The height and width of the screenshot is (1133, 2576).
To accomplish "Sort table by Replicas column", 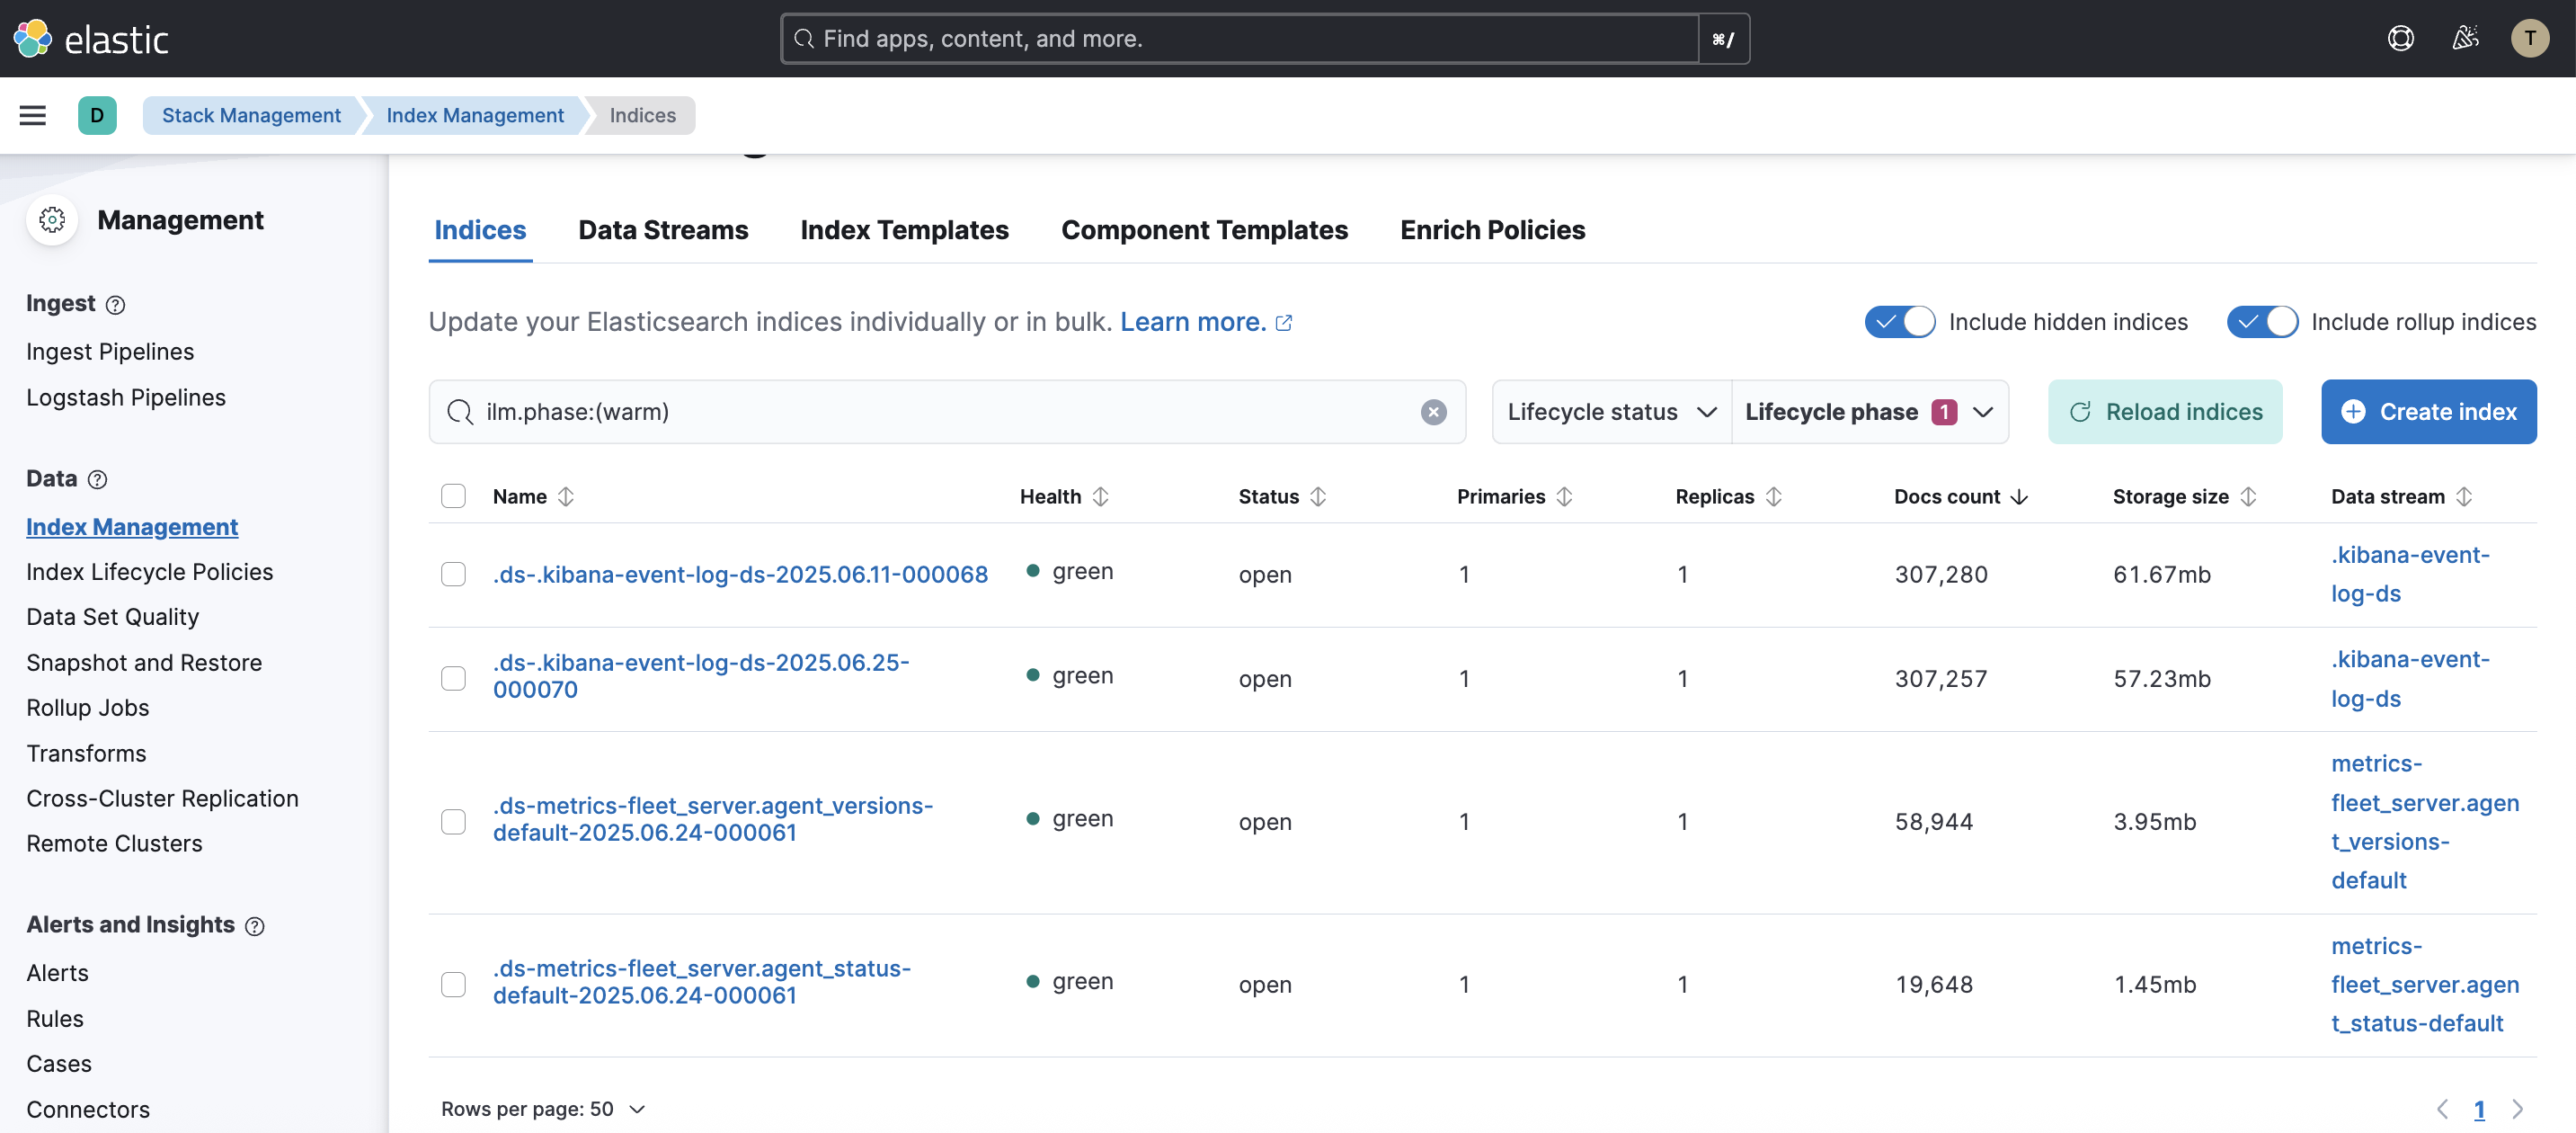I will [1728, 496].
